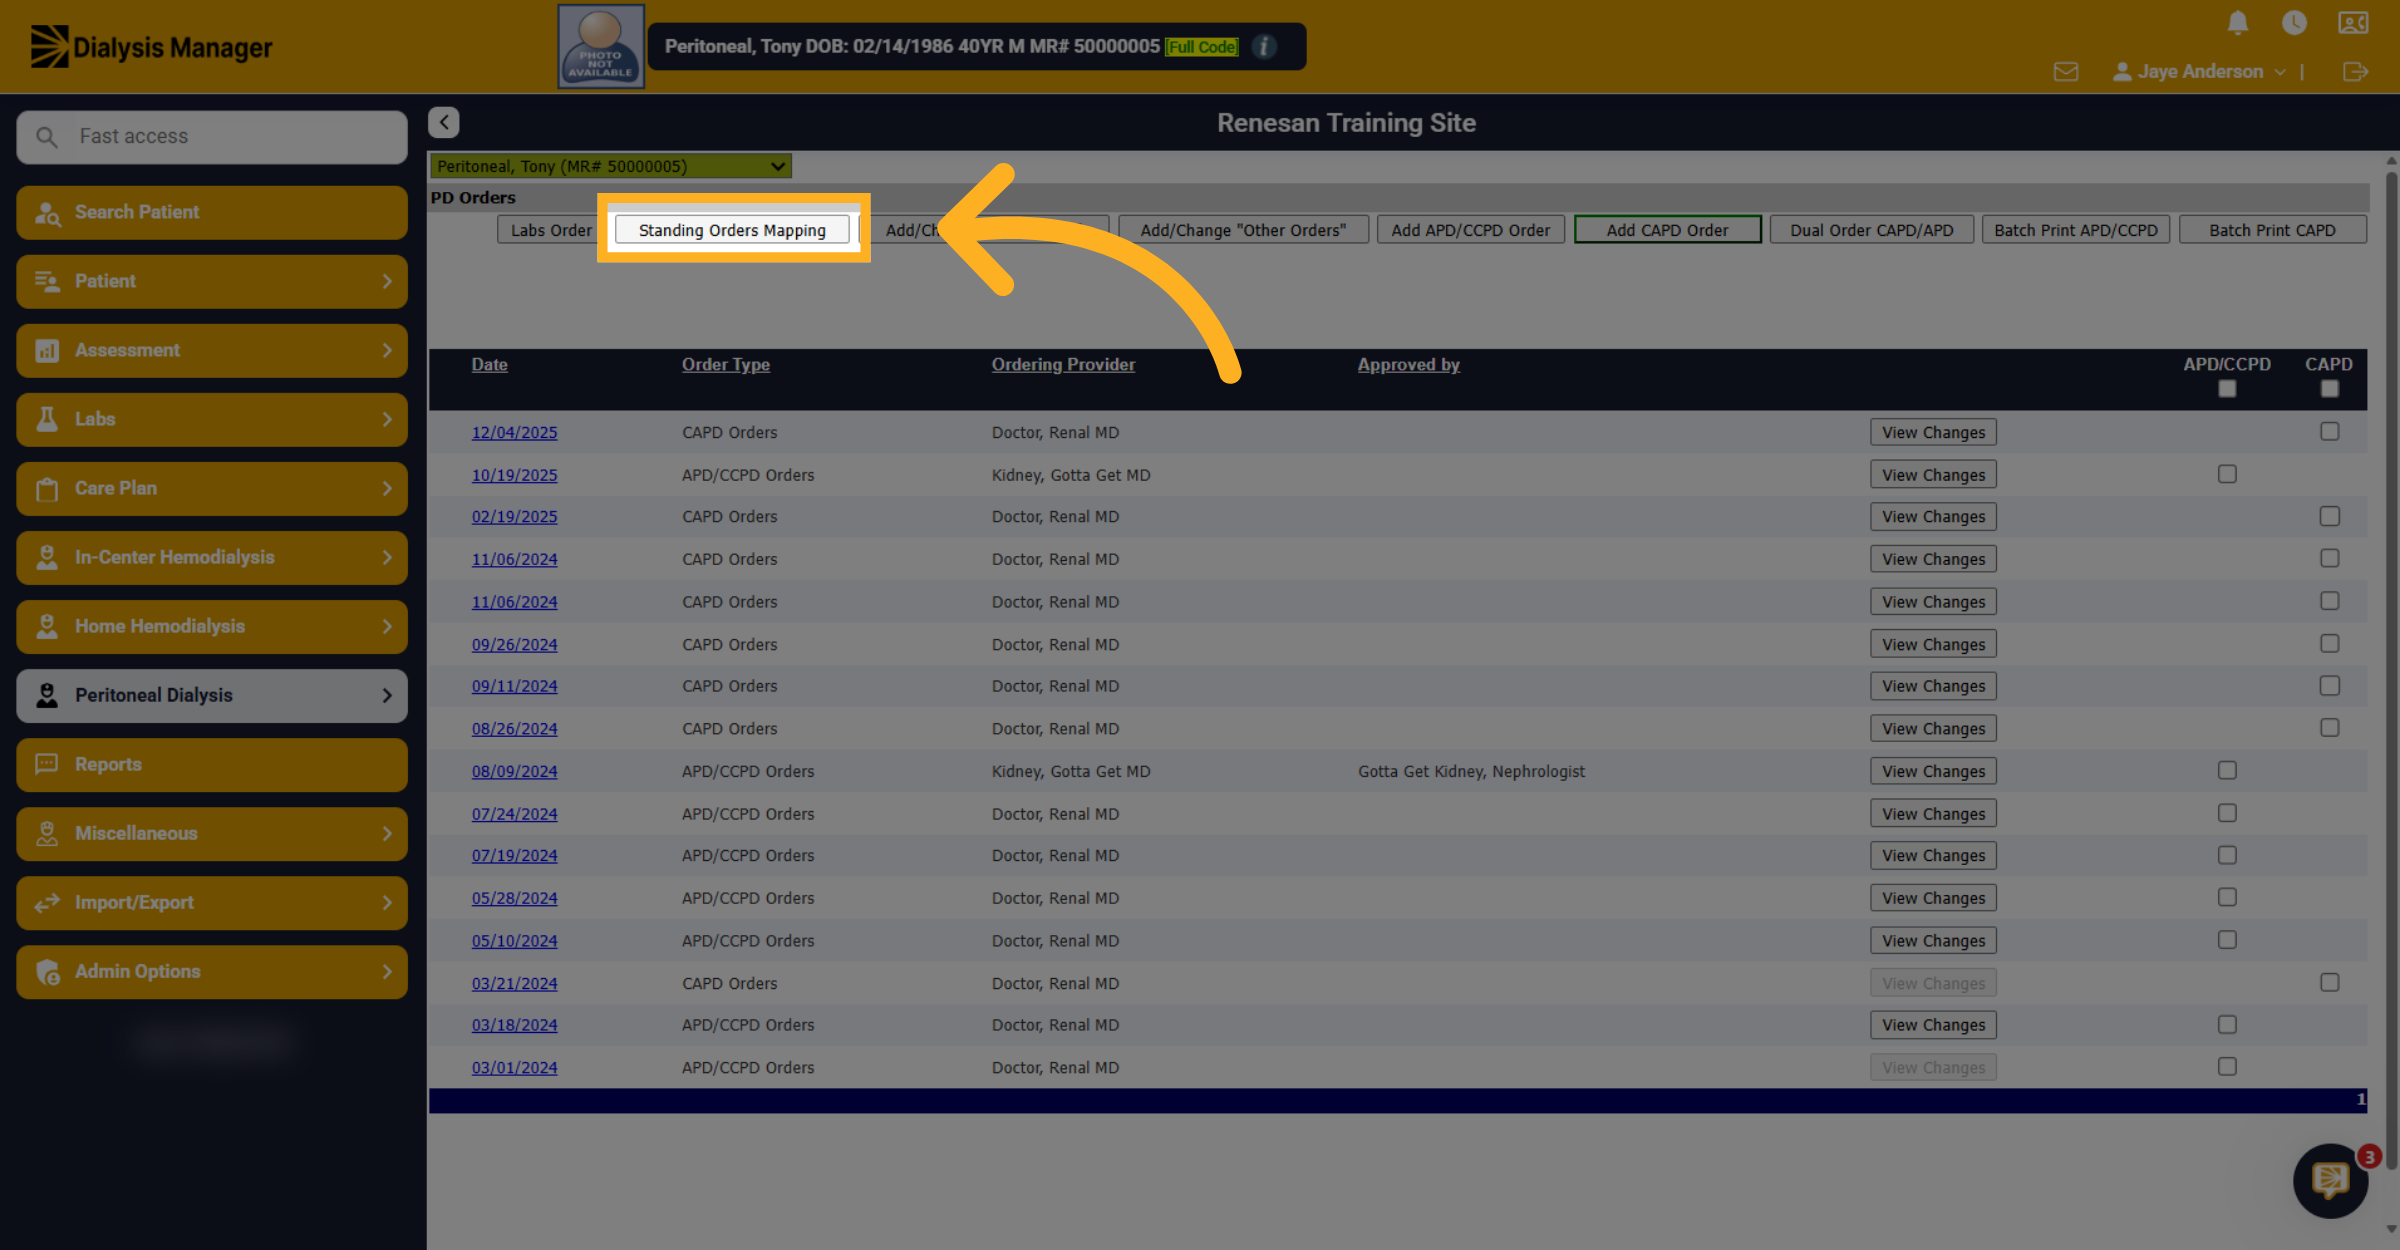Expand the Assessment sidebar menu
Image resolution: width=2400 pixels, height=1250 pixels.
(212, 350)
